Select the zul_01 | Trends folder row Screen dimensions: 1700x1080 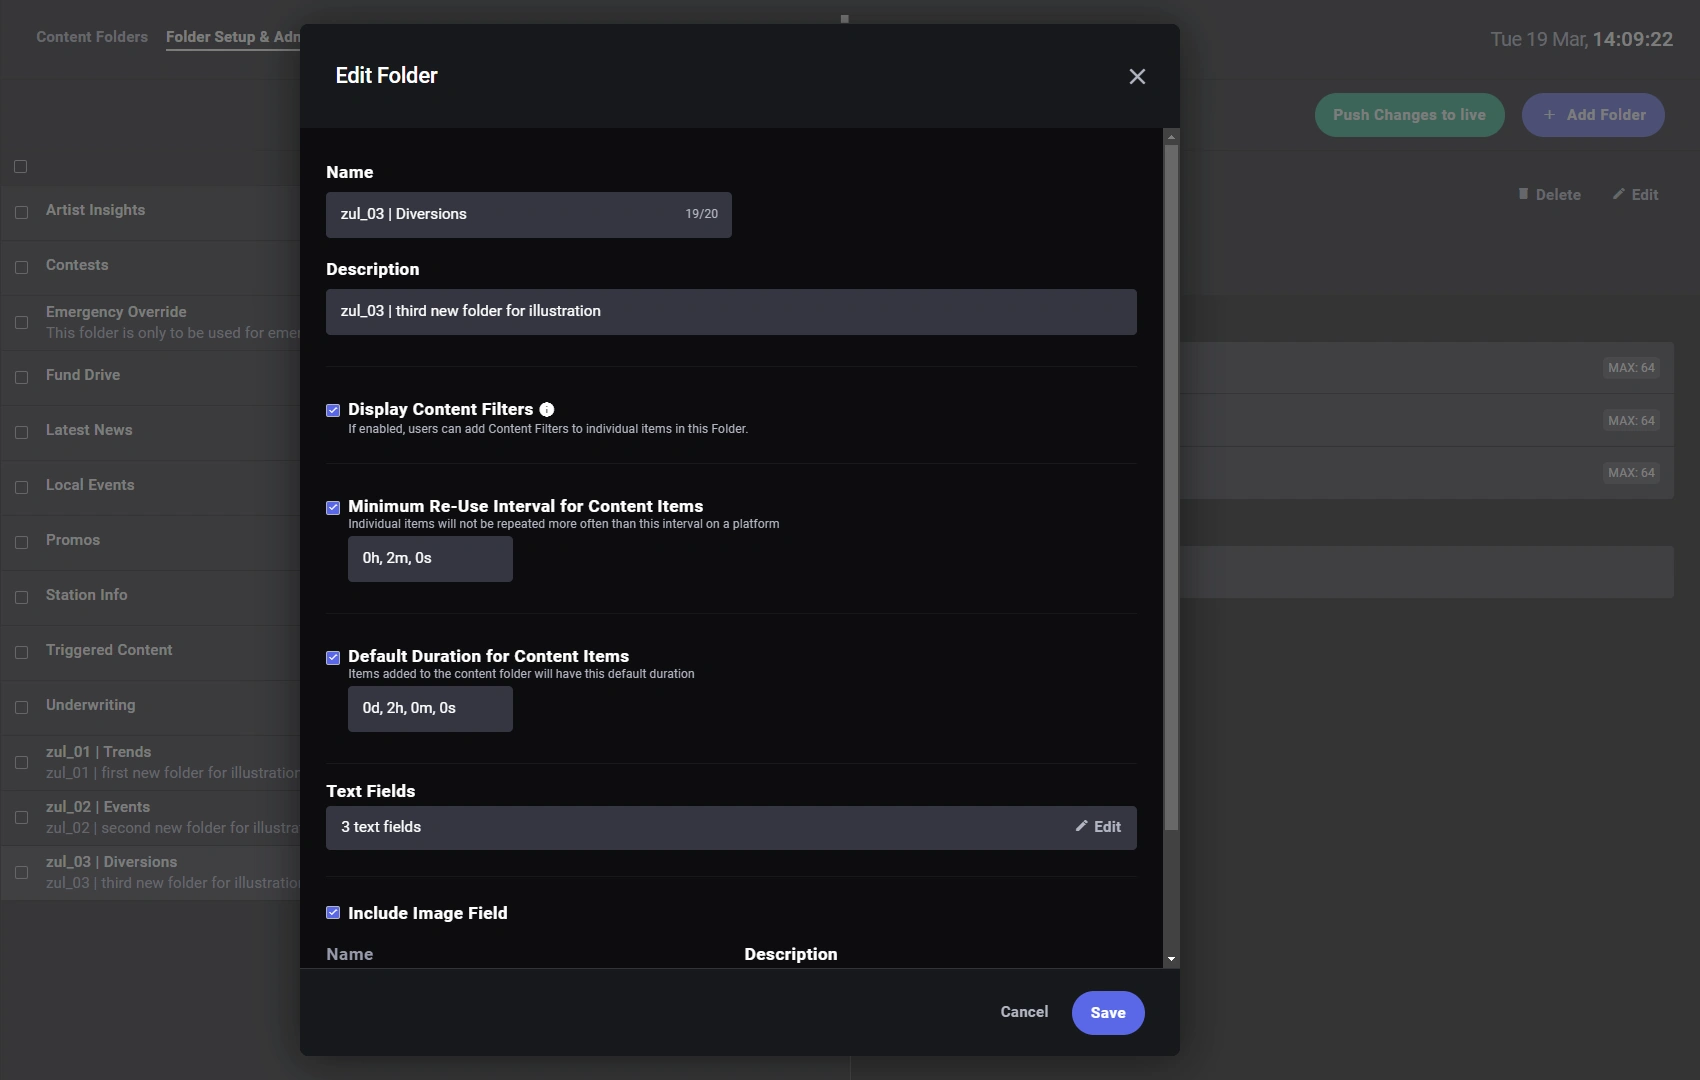pos(150,762)
